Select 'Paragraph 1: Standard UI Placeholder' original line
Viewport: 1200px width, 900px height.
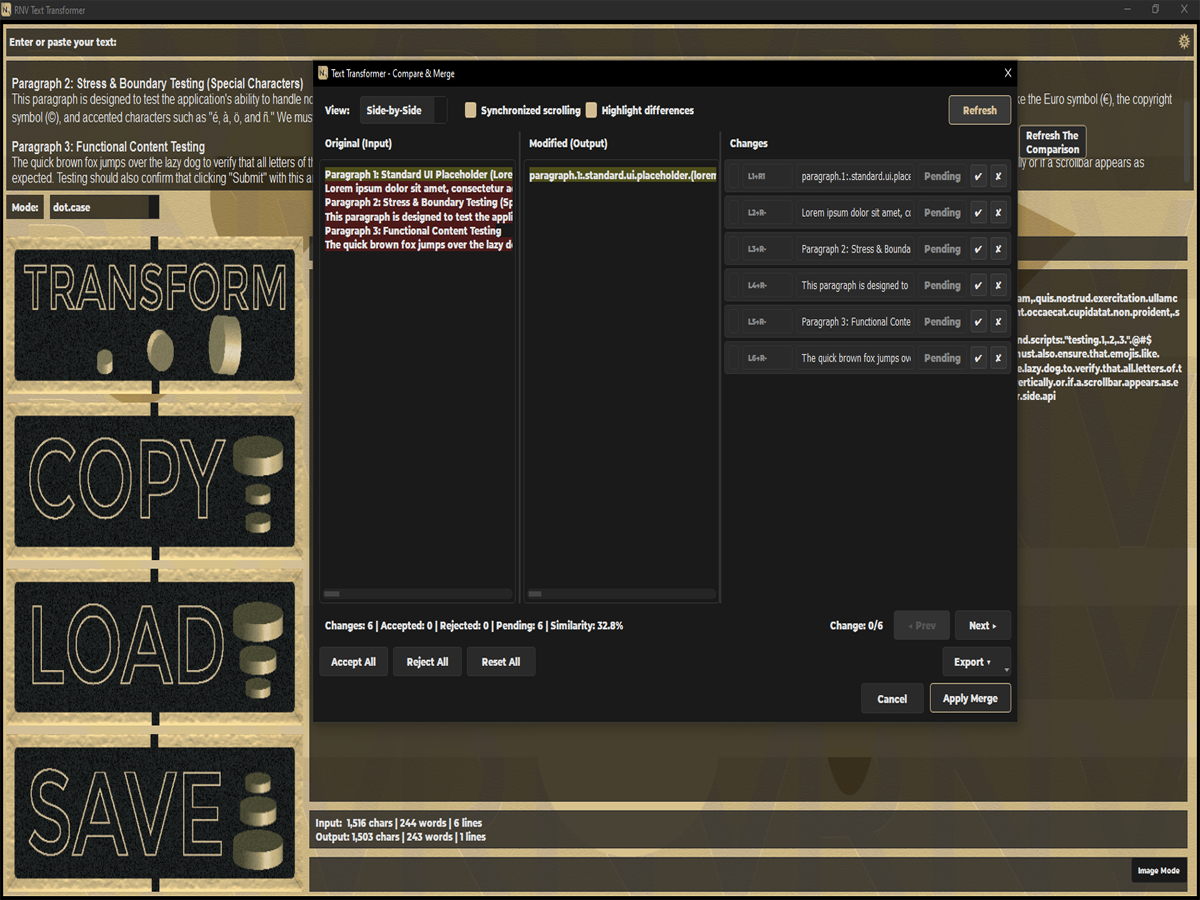(419, 175)
